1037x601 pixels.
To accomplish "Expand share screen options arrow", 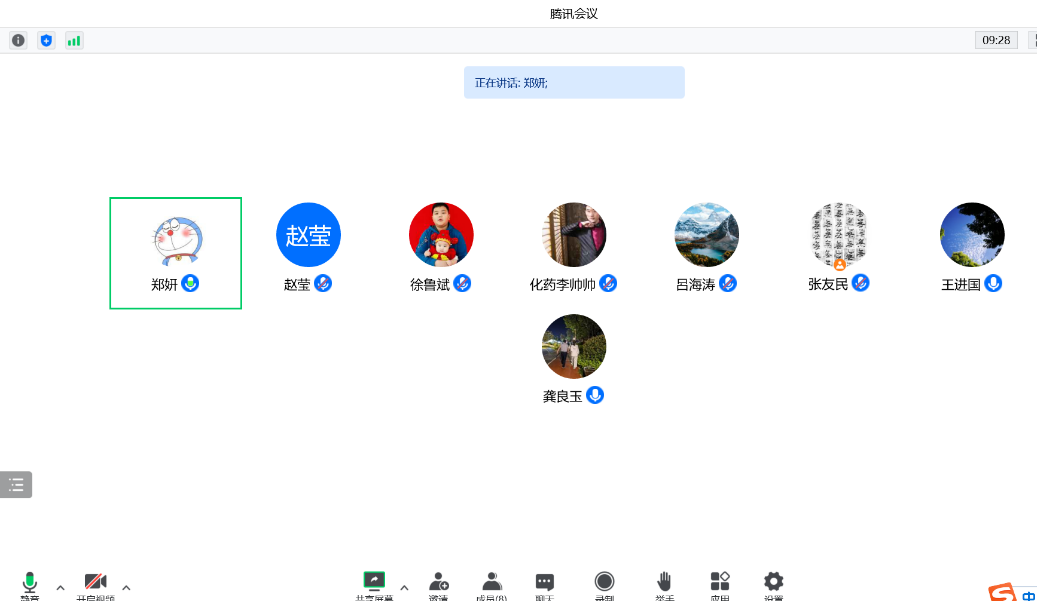I will 404,587.
